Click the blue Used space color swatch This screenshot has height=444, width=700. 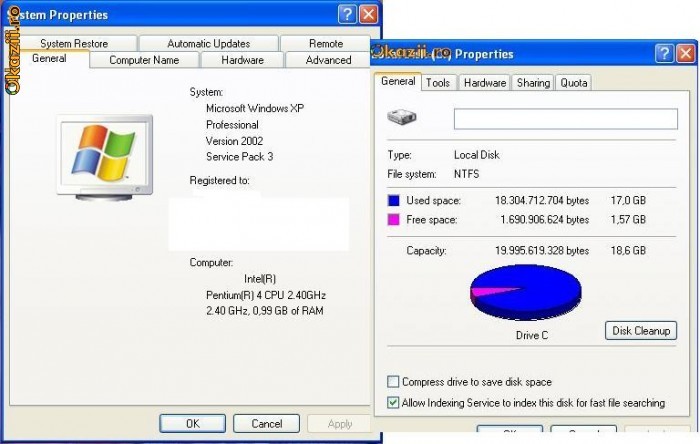point(393,200)
